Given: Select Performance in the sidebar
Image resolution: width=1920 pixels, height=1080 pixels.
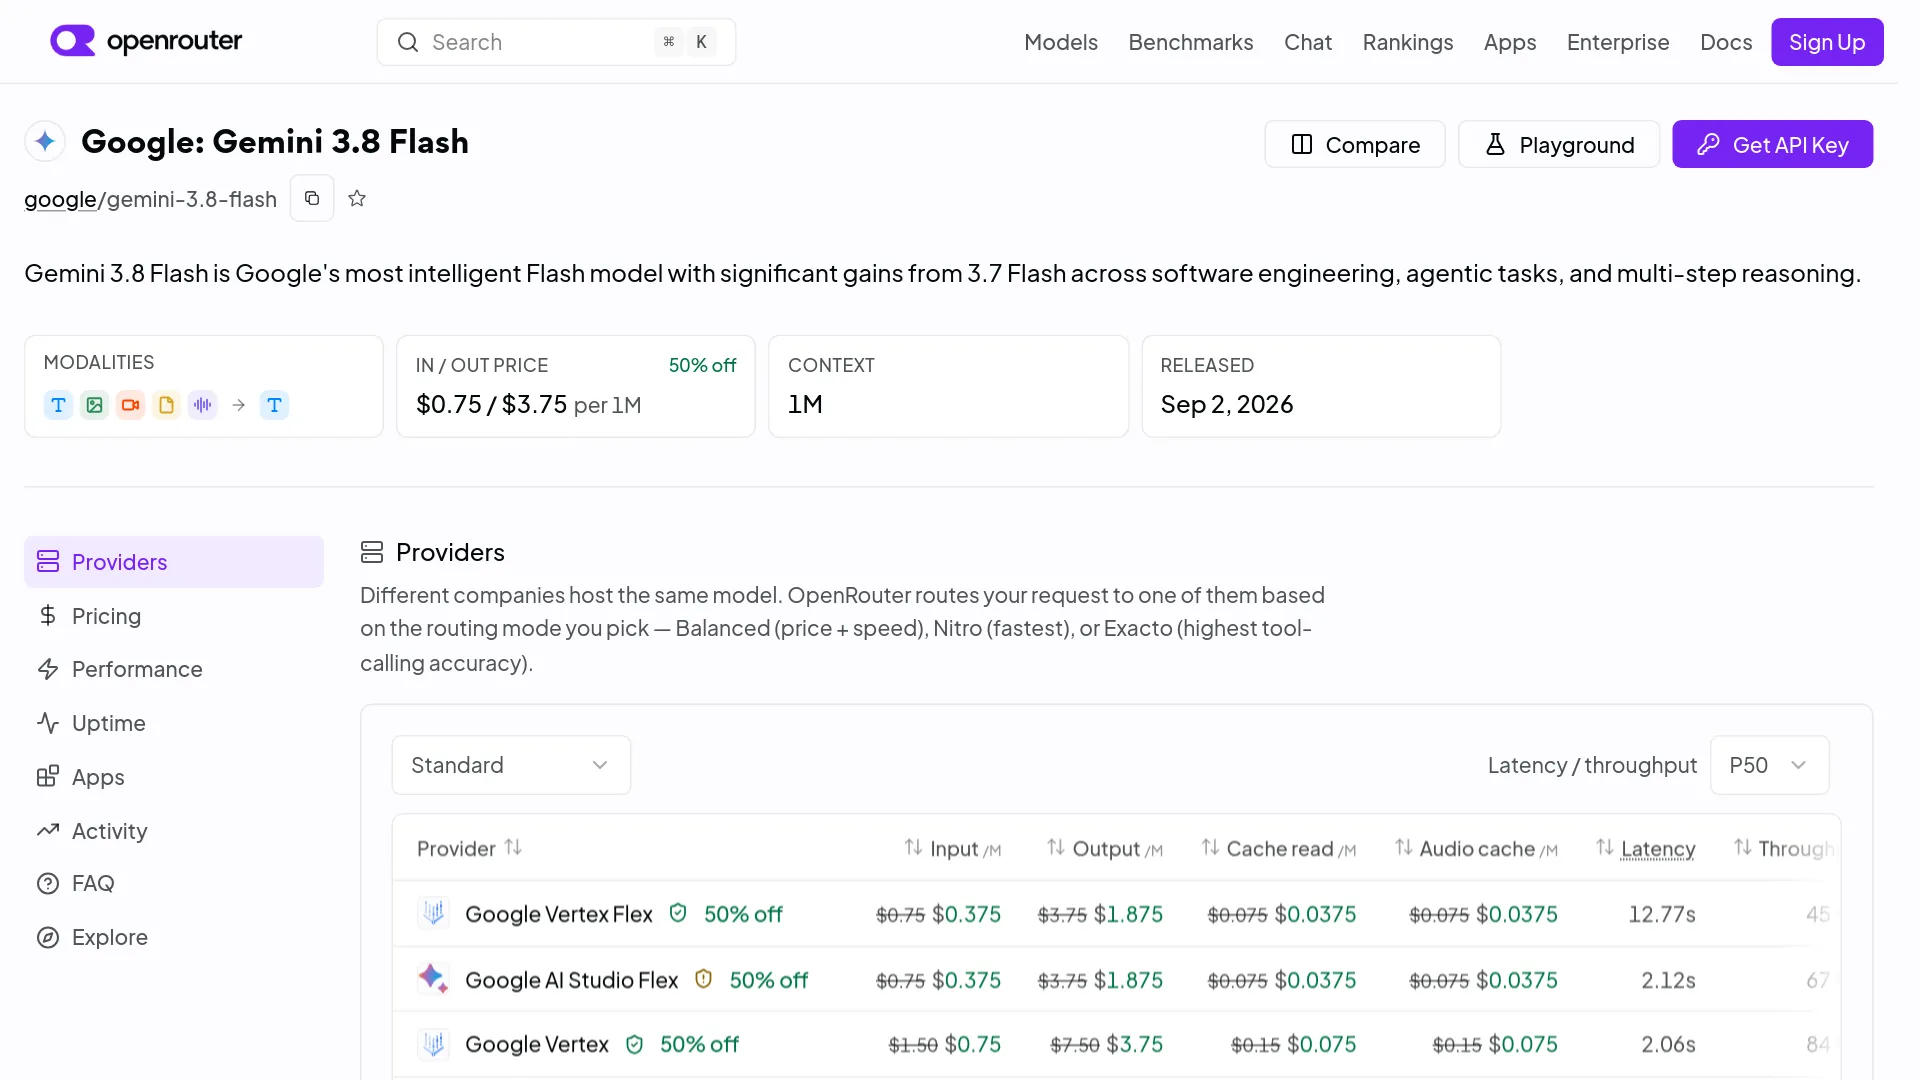Looking at the screenshot, I should (x=174, y=669).
